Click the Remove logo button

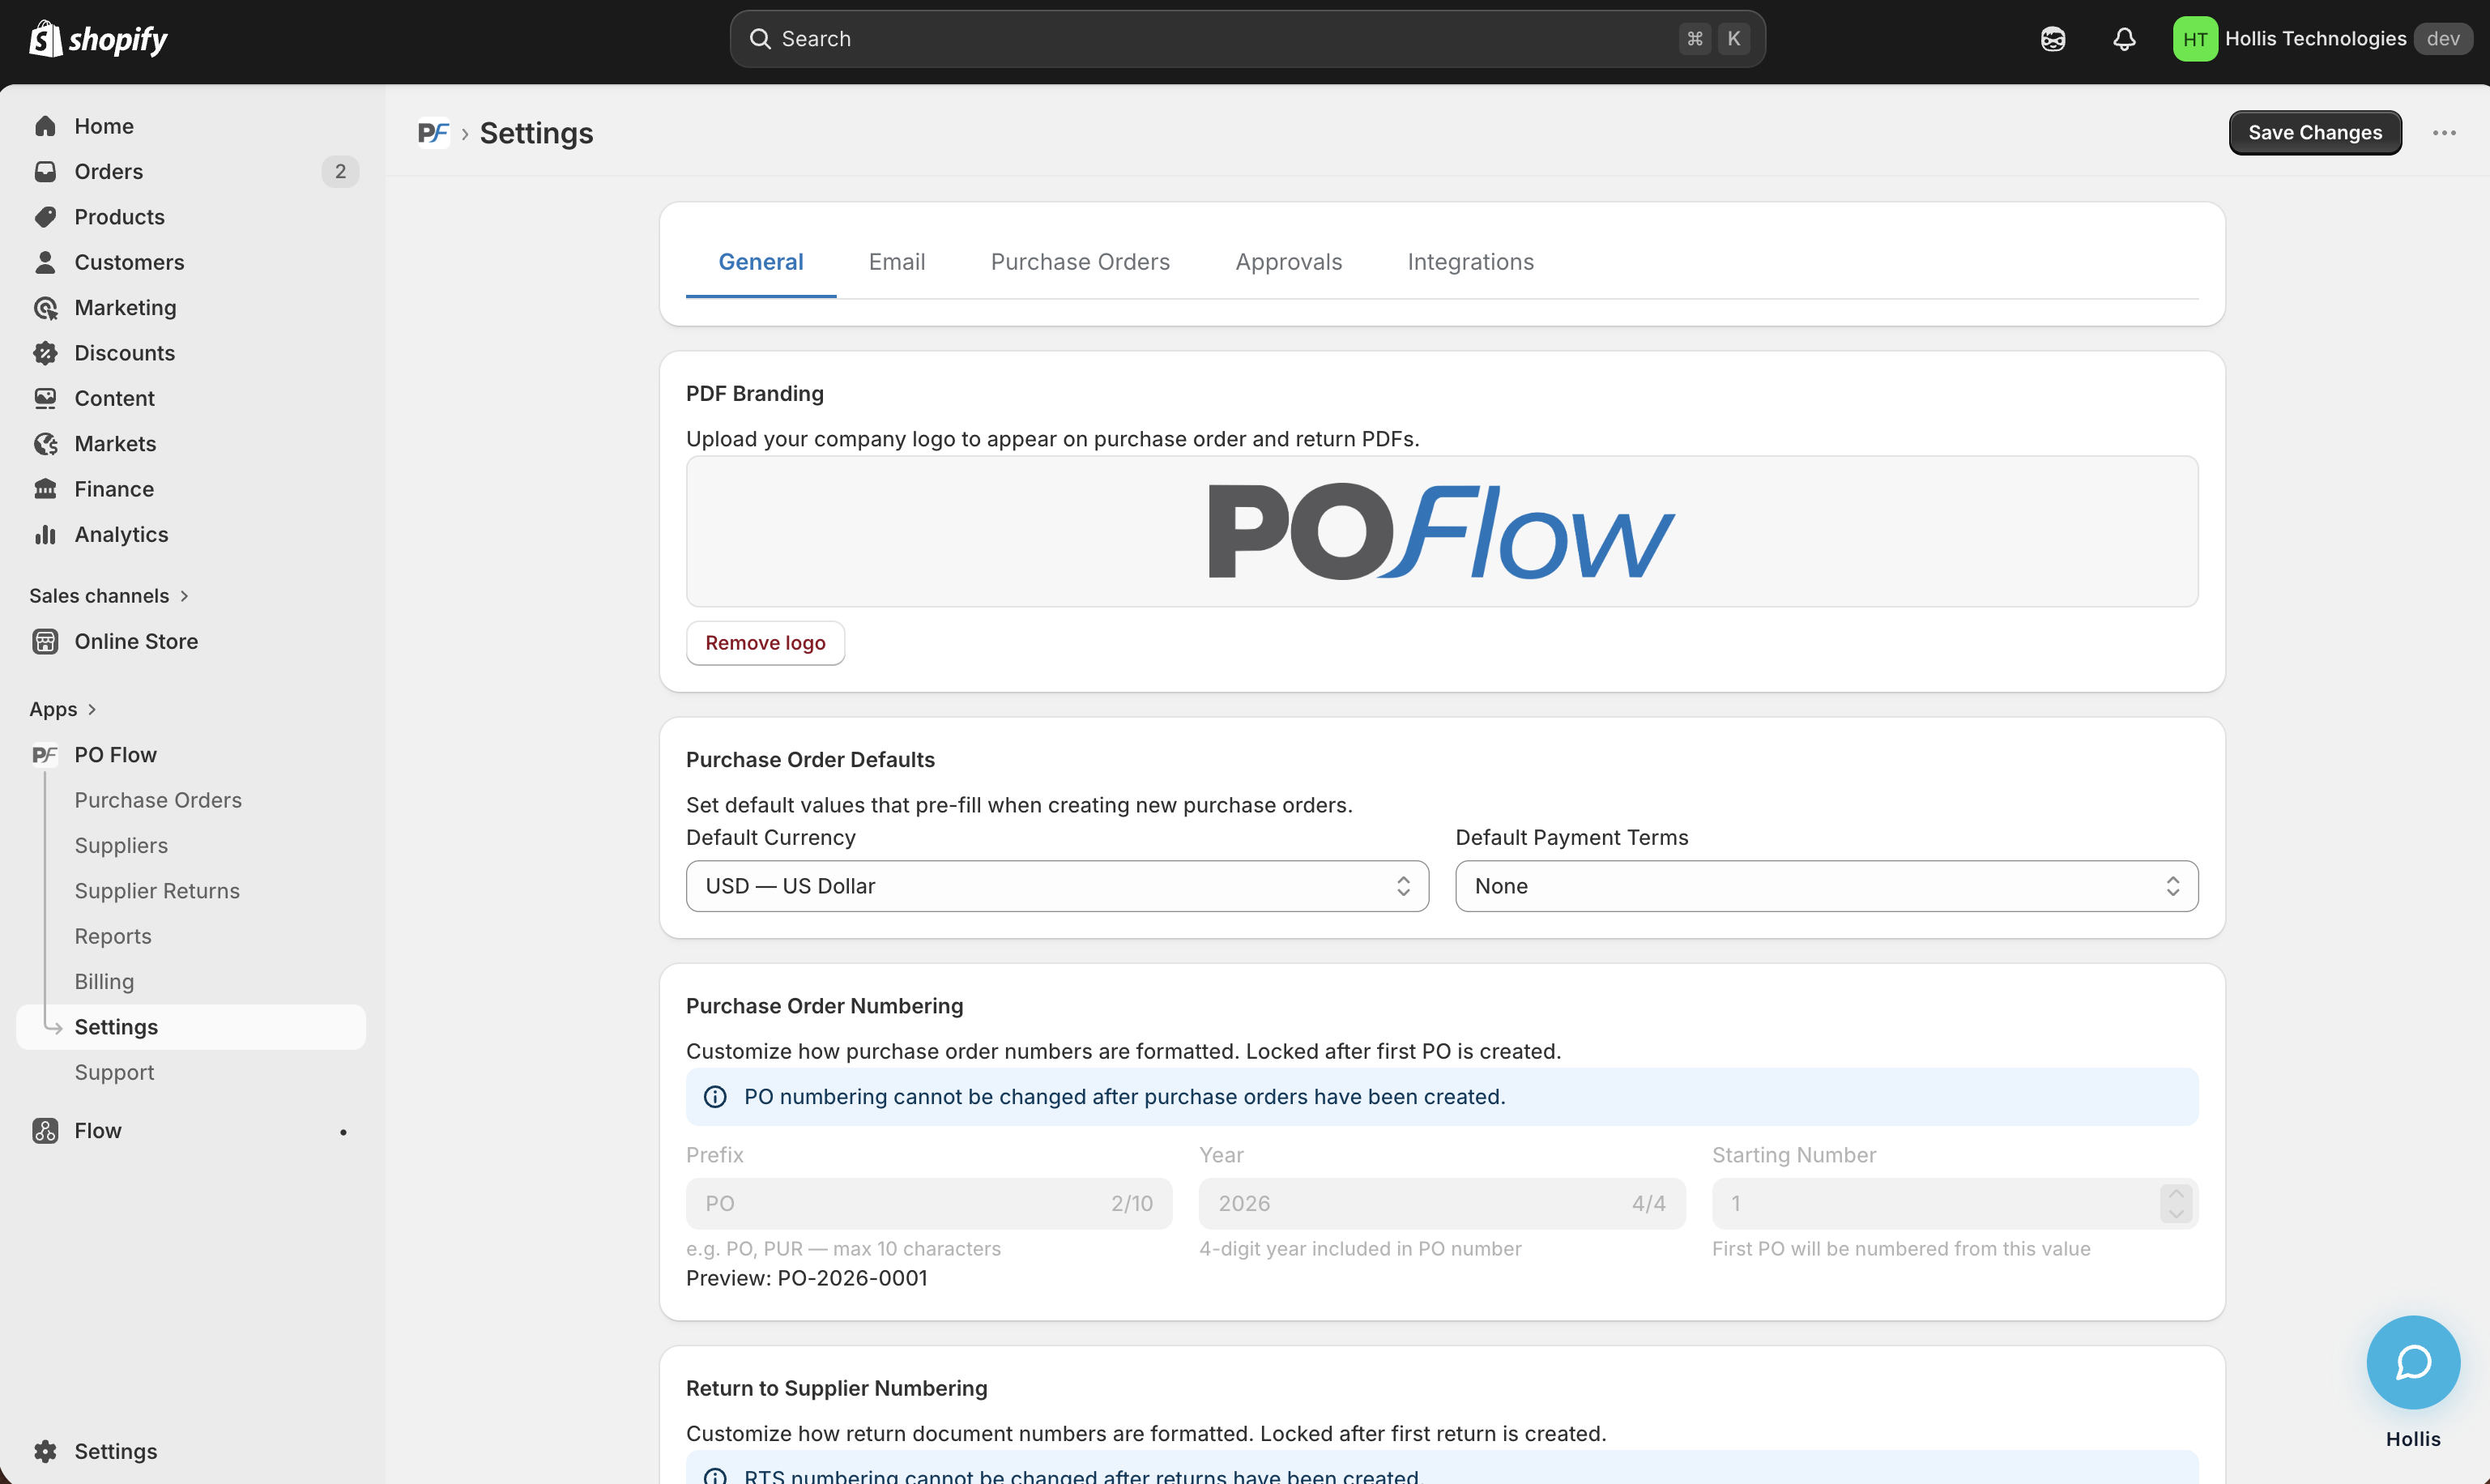pos(765,643)
